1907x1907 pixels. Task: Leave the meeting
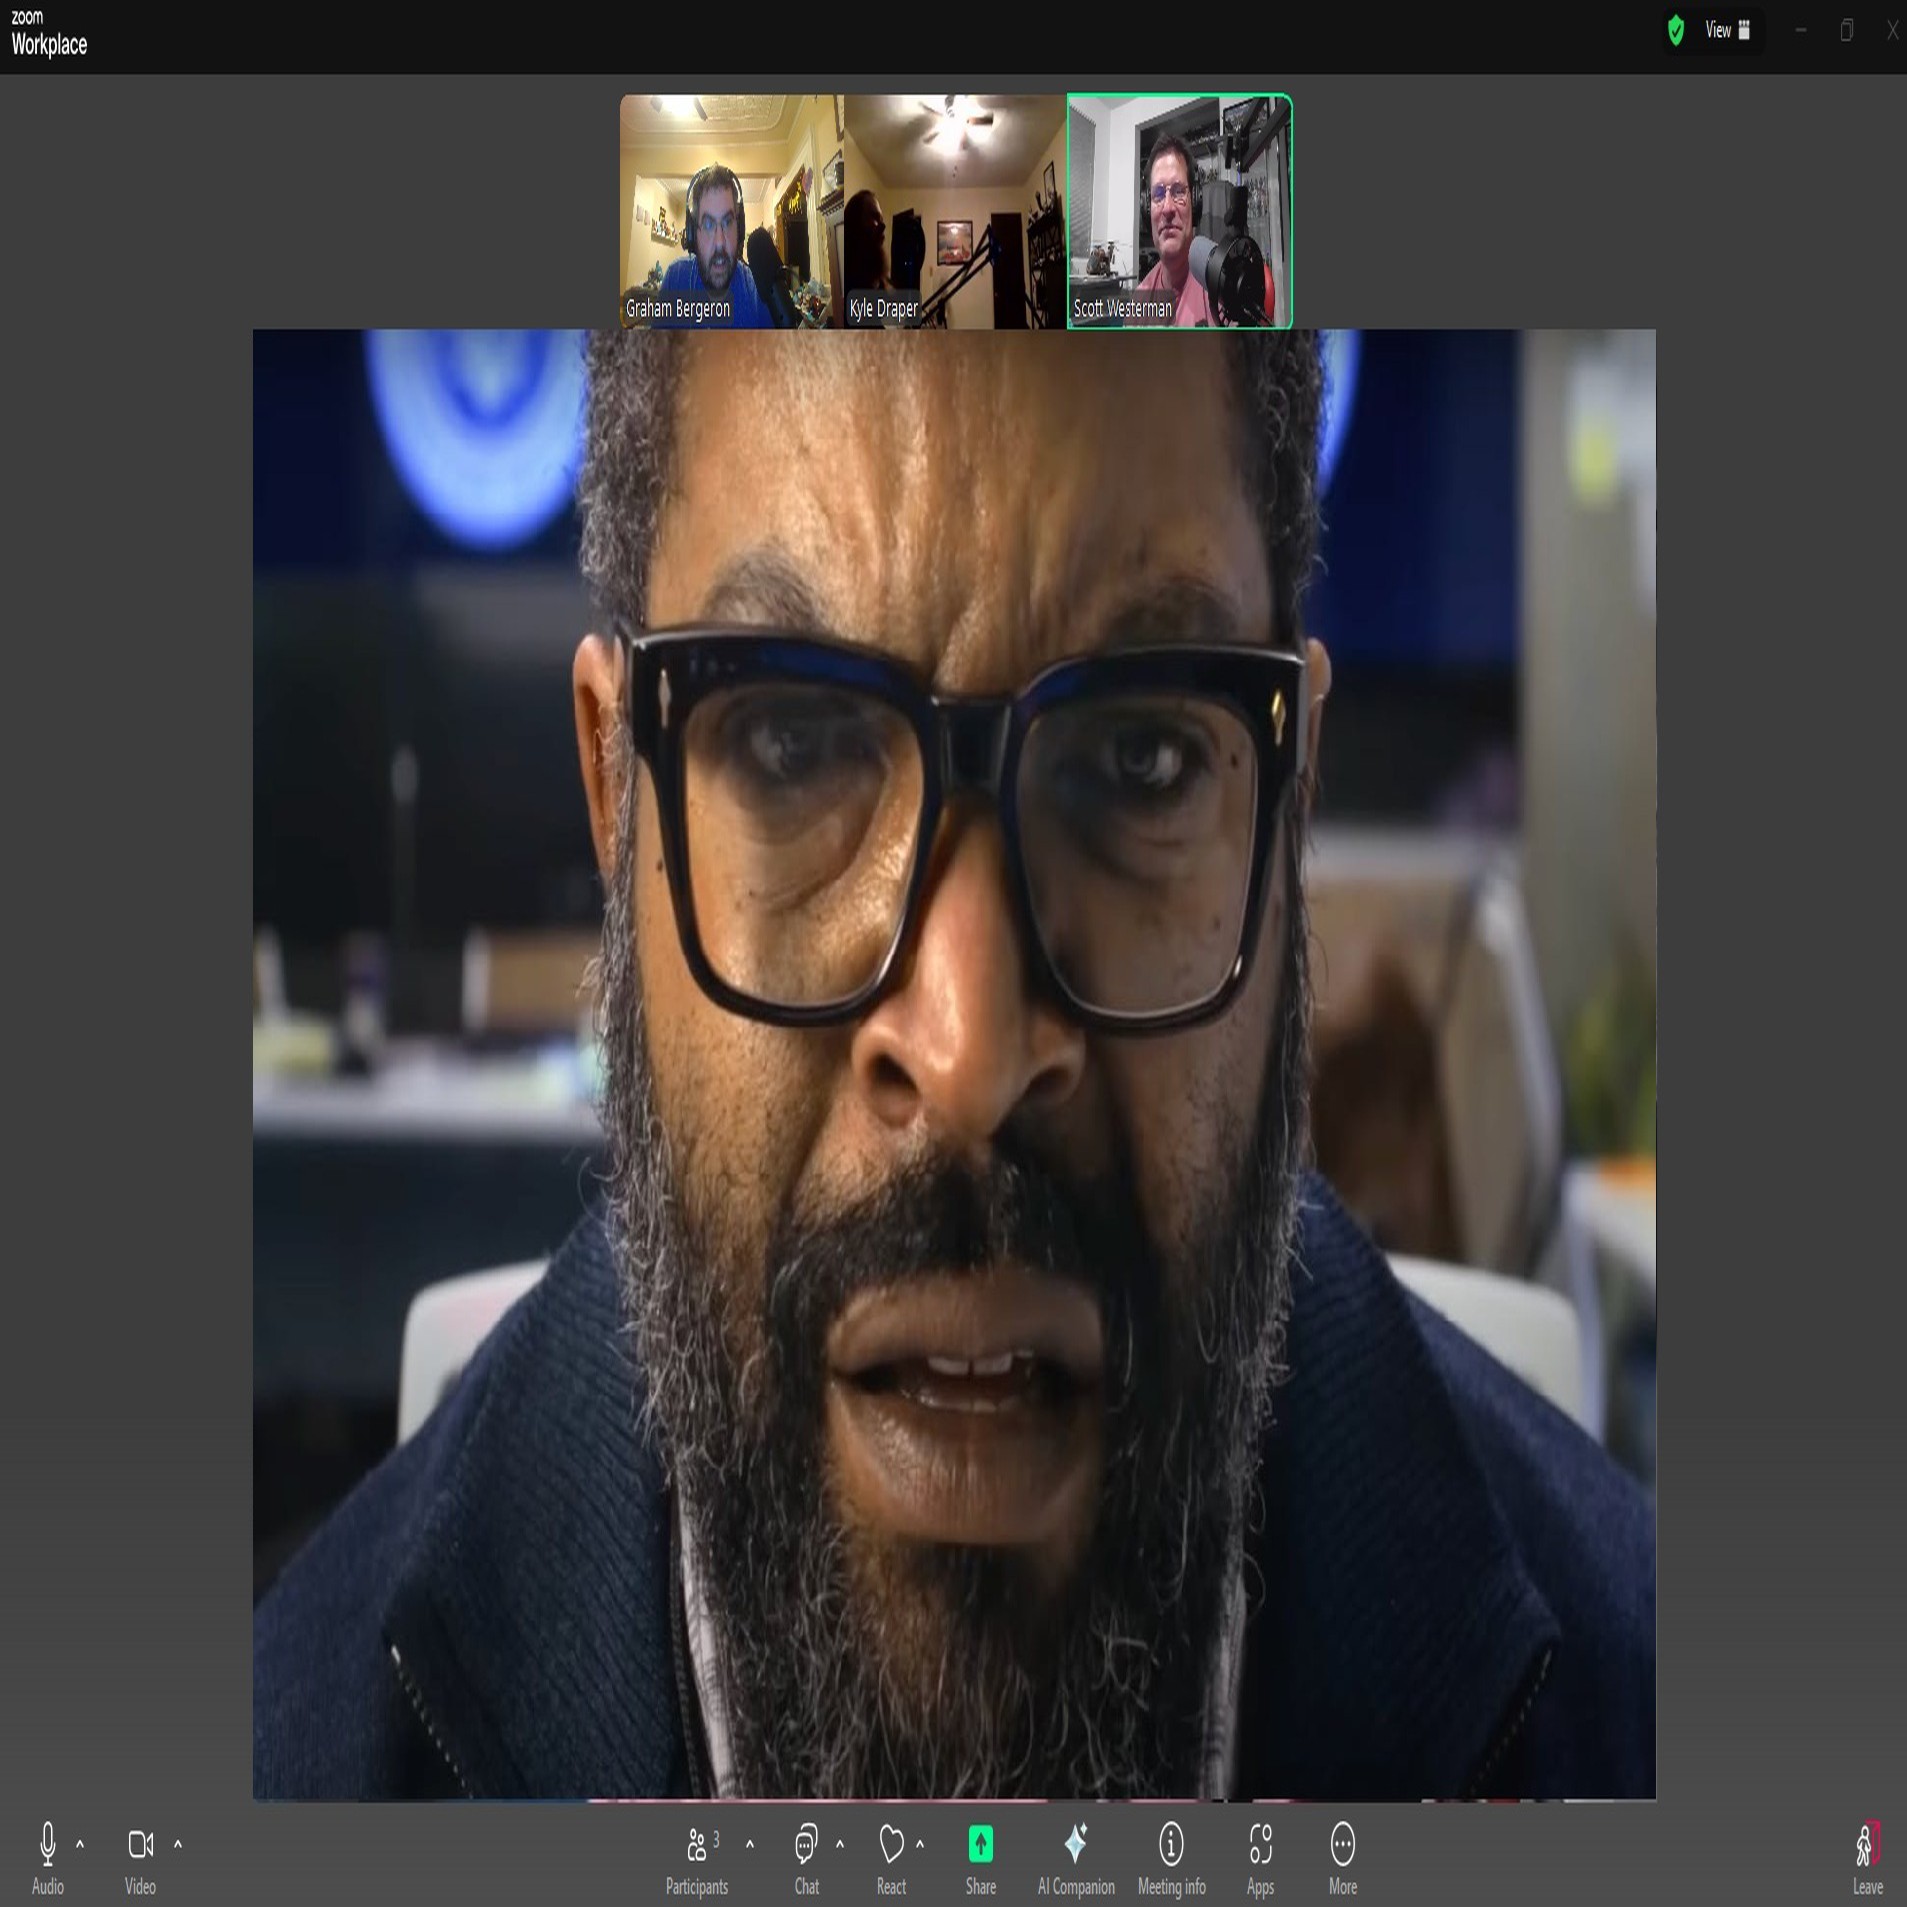point(1867,1858)
